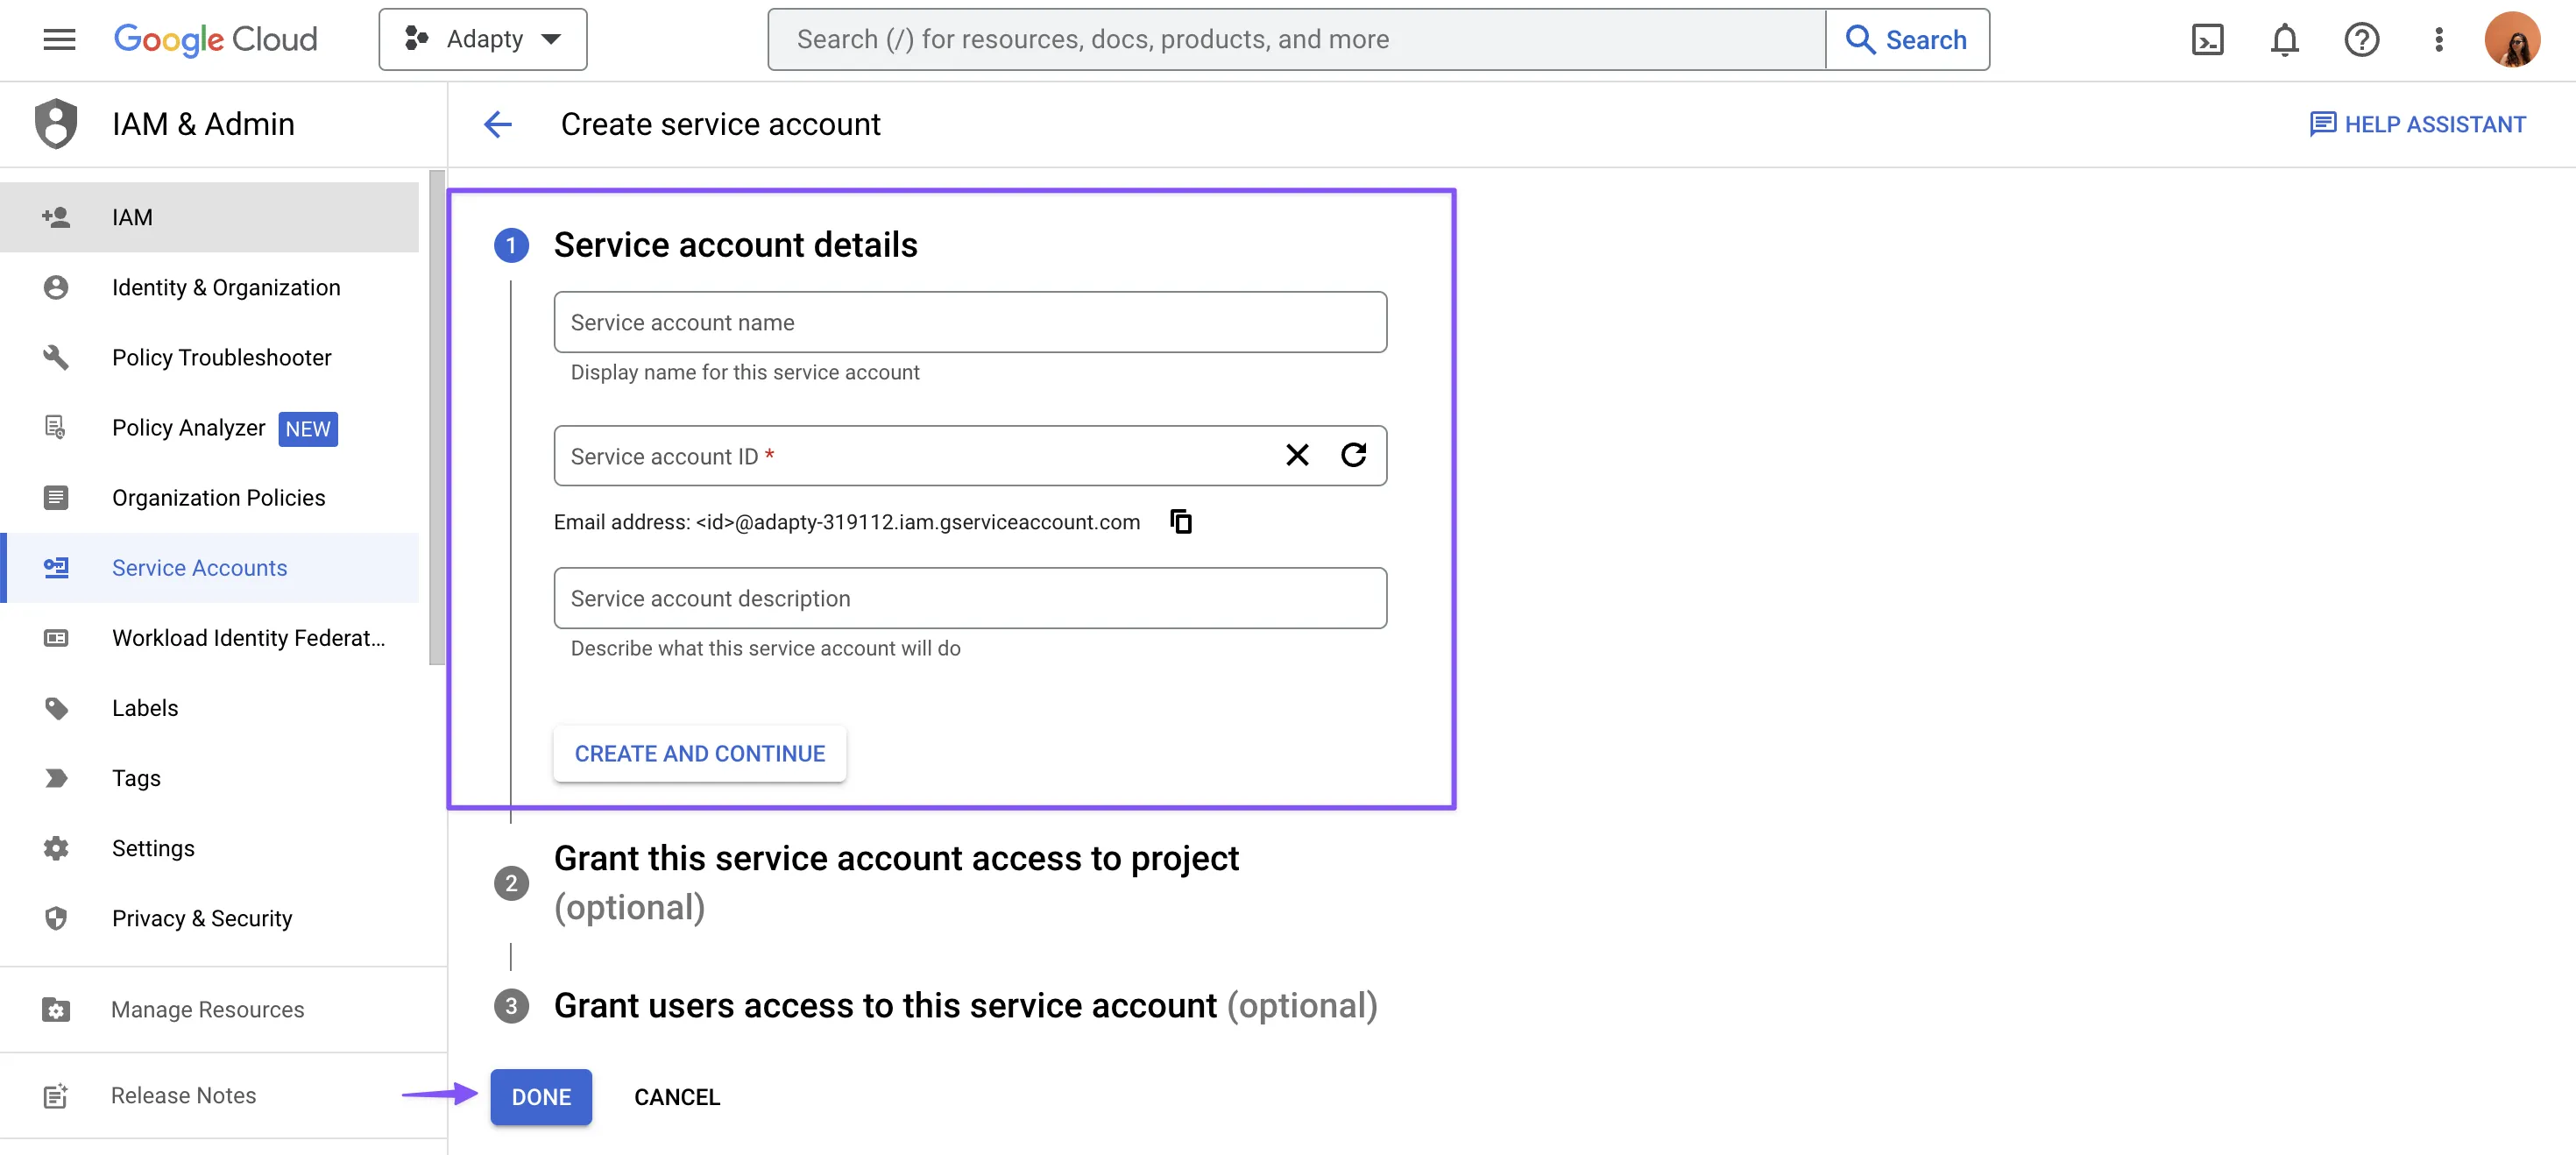
Task: Open Cloud Shell terminal icon
Action: (2207, 40)
